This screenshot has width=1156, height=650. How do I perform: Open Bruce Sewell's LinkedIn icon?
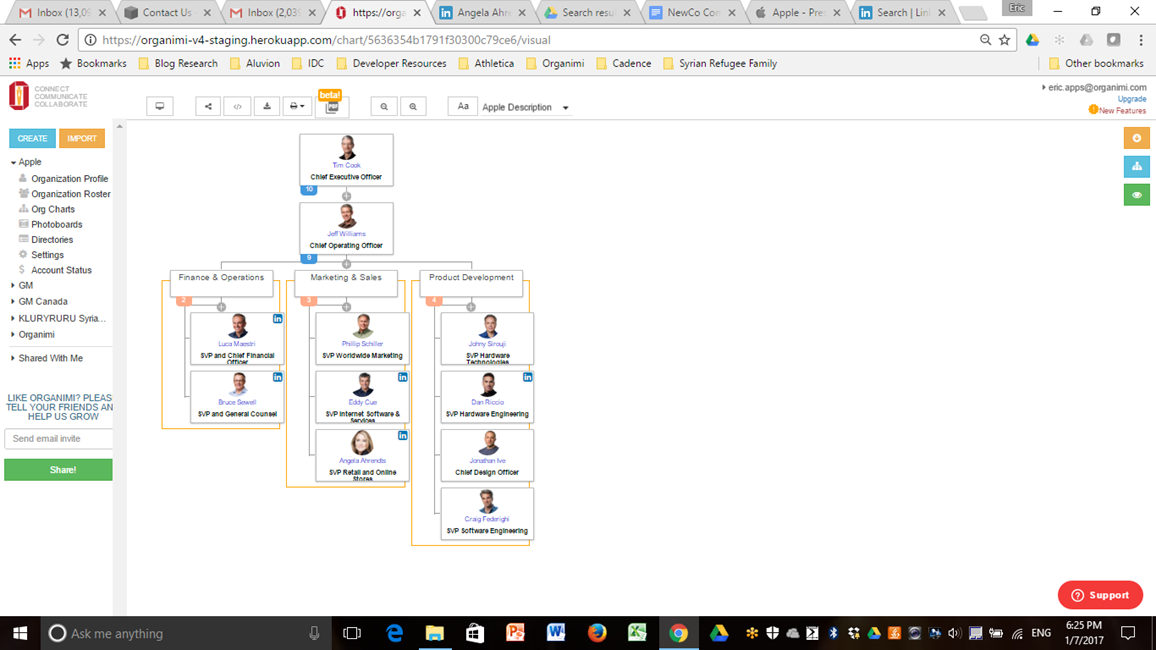tap(277, 377)
